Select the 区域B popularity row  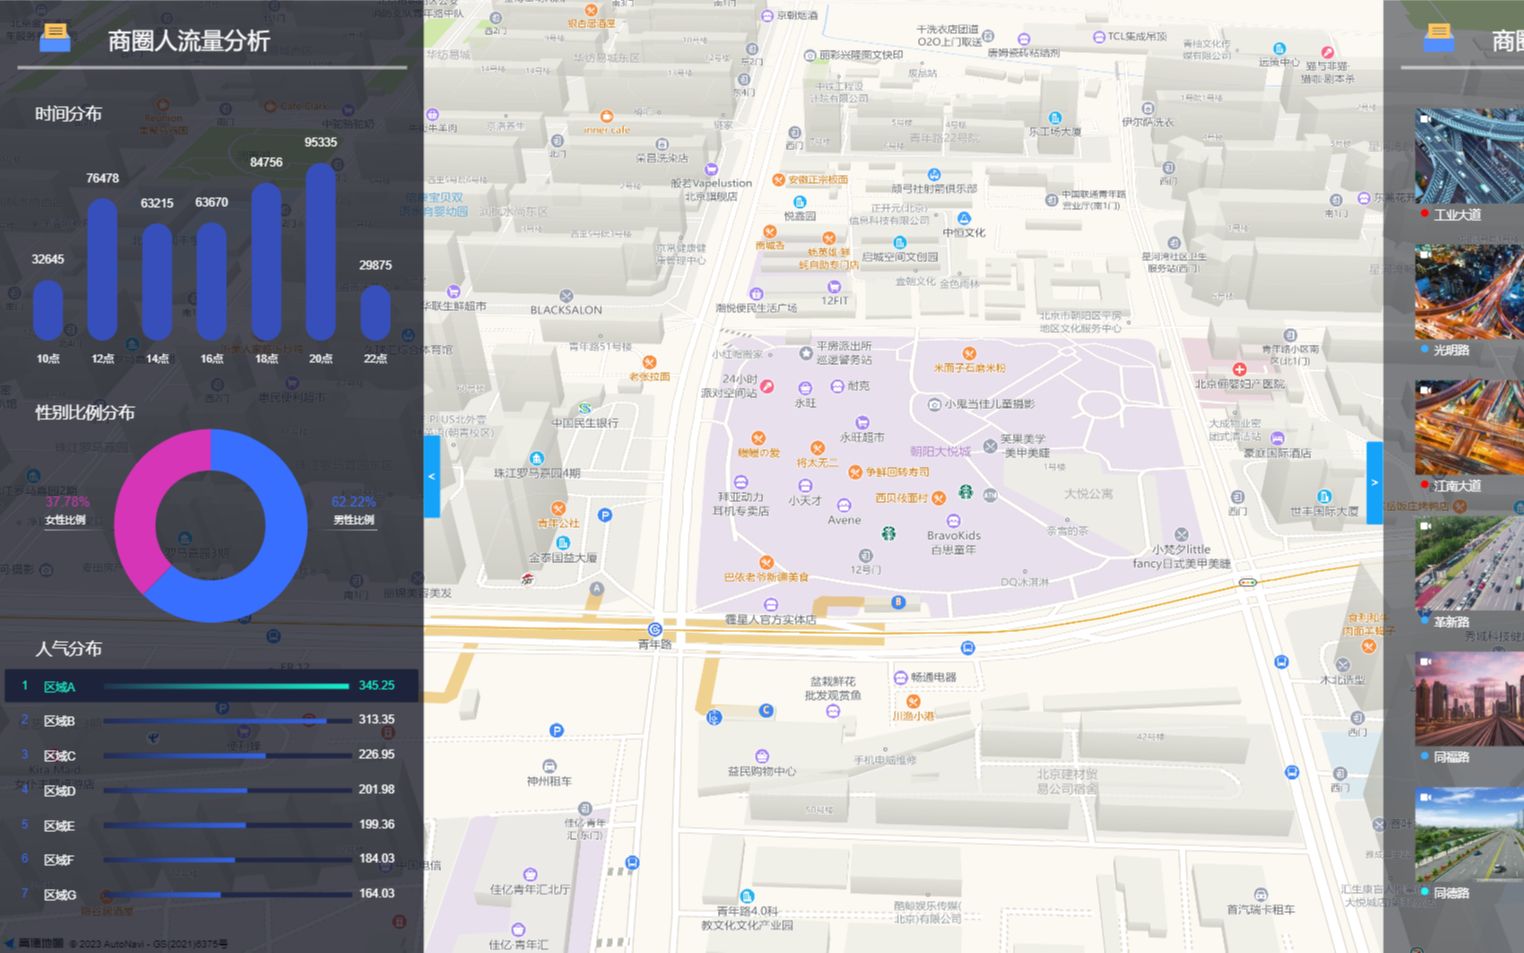pyautogui.click(x=211, y=720)
